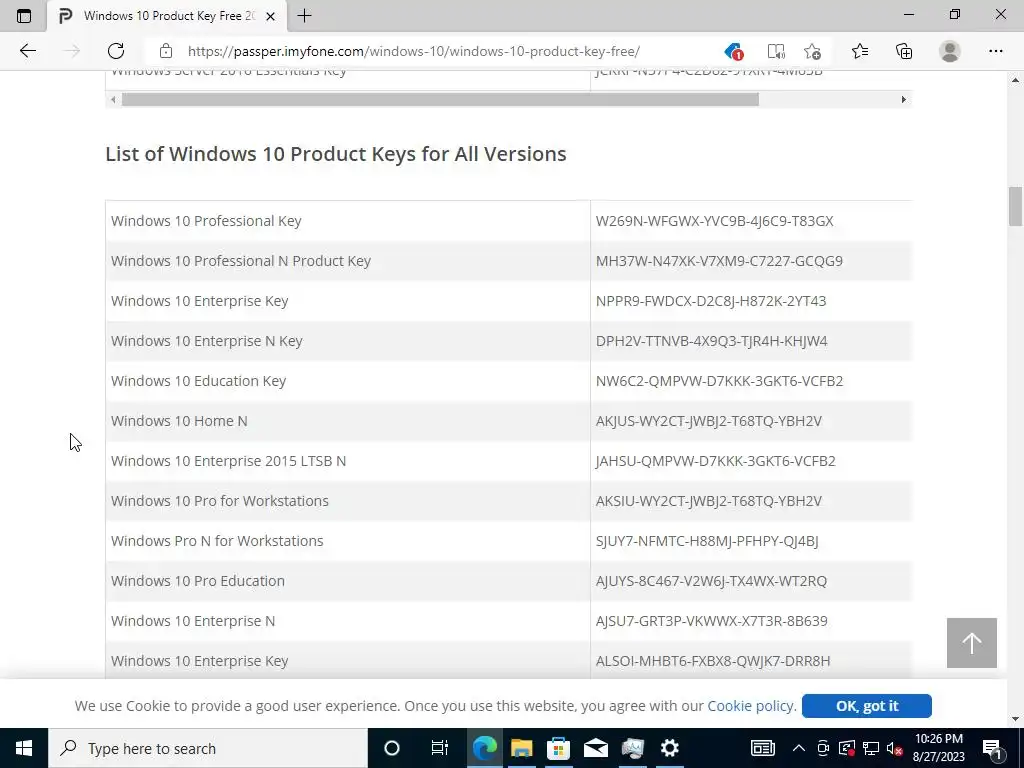Open Microsoft Store from the taskbar
The height and width of the screenshot is (768, 1024).
[558, 748]
